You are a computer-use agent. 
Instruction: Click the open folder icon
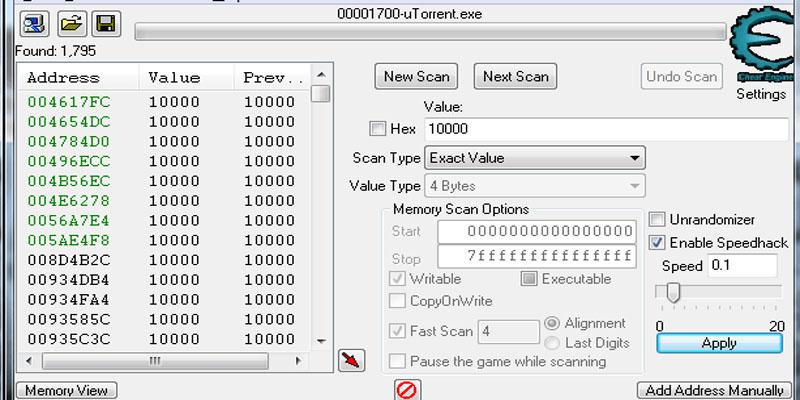coord(71,23)
